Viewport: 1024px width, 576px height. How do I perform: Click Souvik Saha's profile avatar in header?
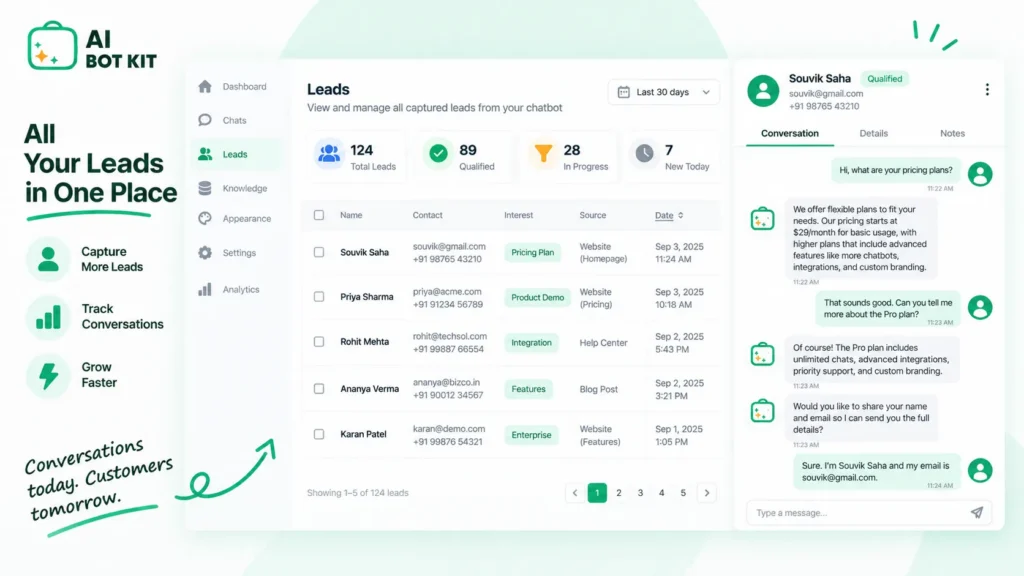(763, 91)
